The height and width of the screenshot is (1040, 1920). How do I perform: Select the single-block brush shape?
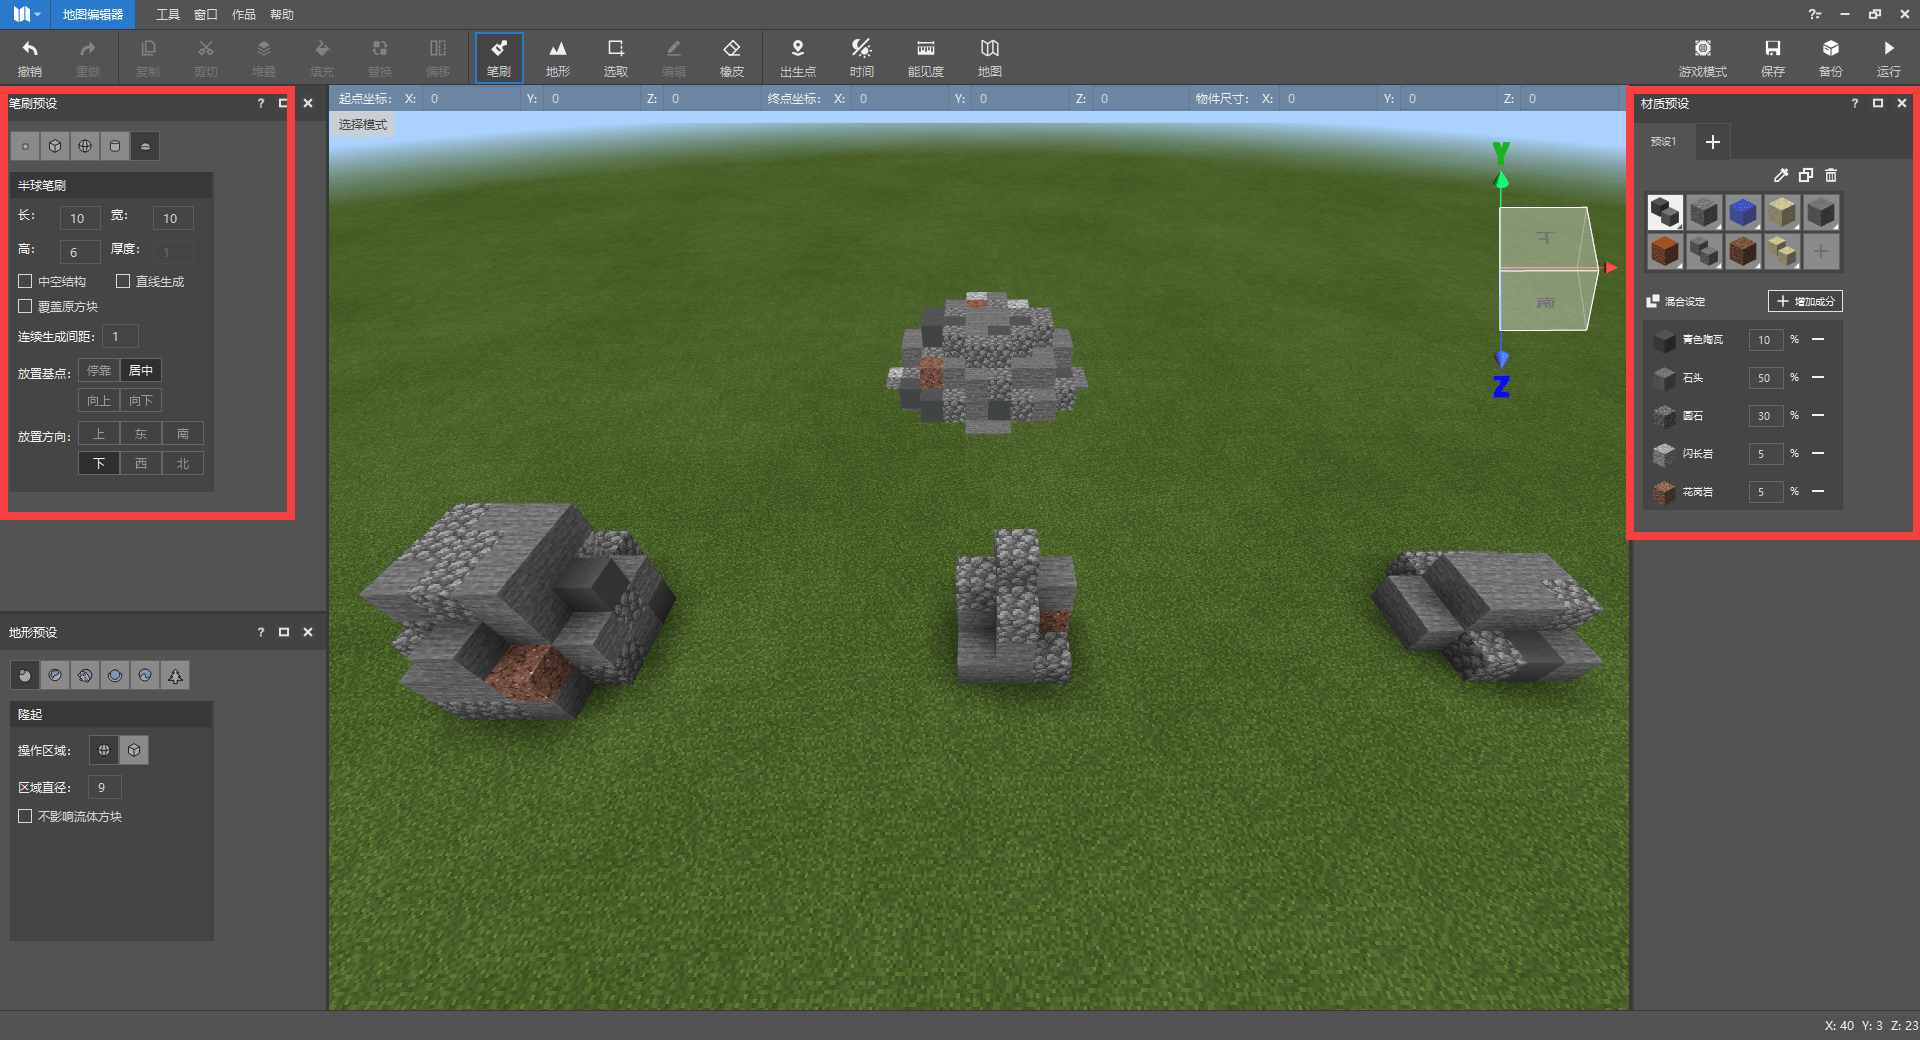point(25,146)
